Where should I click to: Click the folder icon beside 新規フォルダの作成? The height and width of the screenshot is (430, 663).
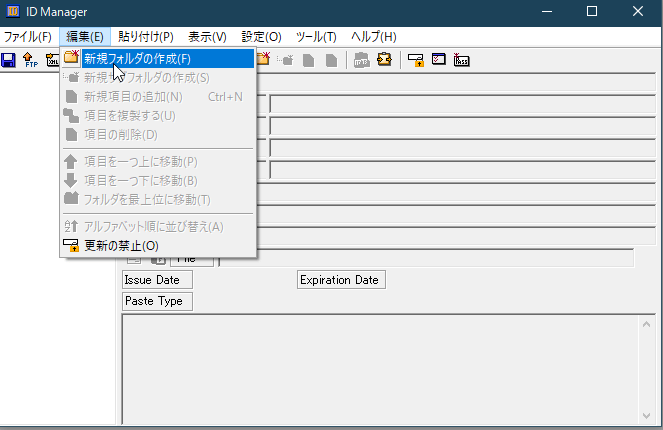tap(71, 57)
